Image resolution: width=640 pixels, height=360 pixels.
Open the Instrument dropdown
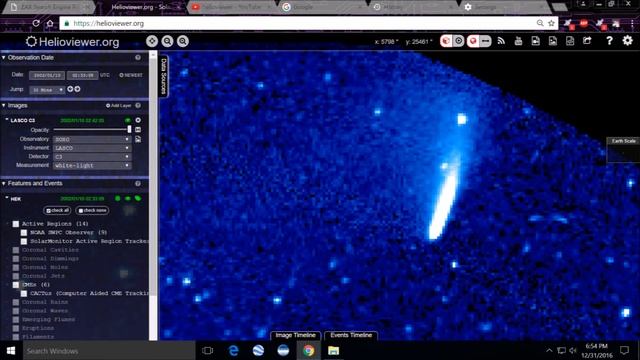pyautogui.click(x=92, y=148)
